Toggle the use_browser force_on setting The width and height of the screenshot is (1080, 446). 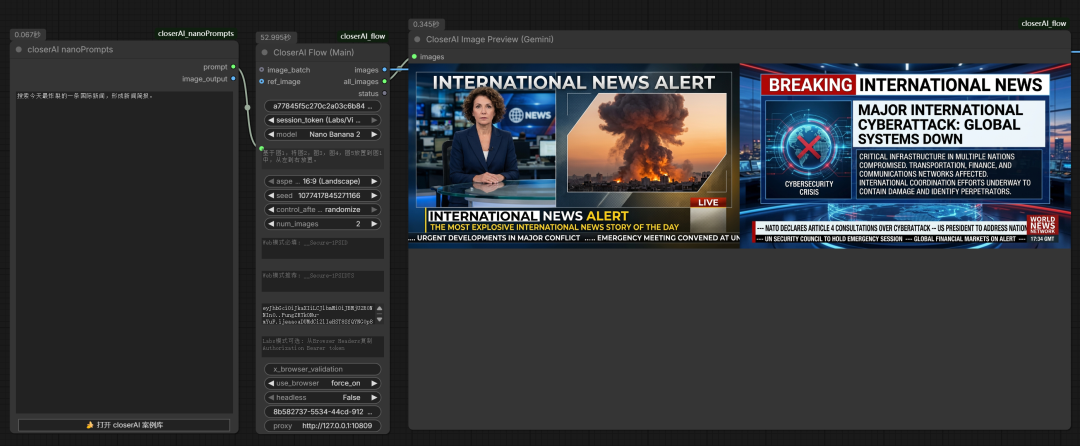(x=322, y=383)
